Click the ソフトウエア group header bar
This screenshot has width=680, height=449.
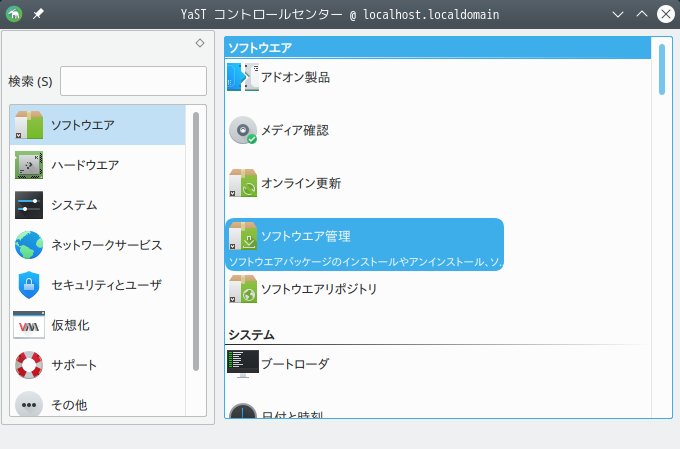(x=438, y=48)
